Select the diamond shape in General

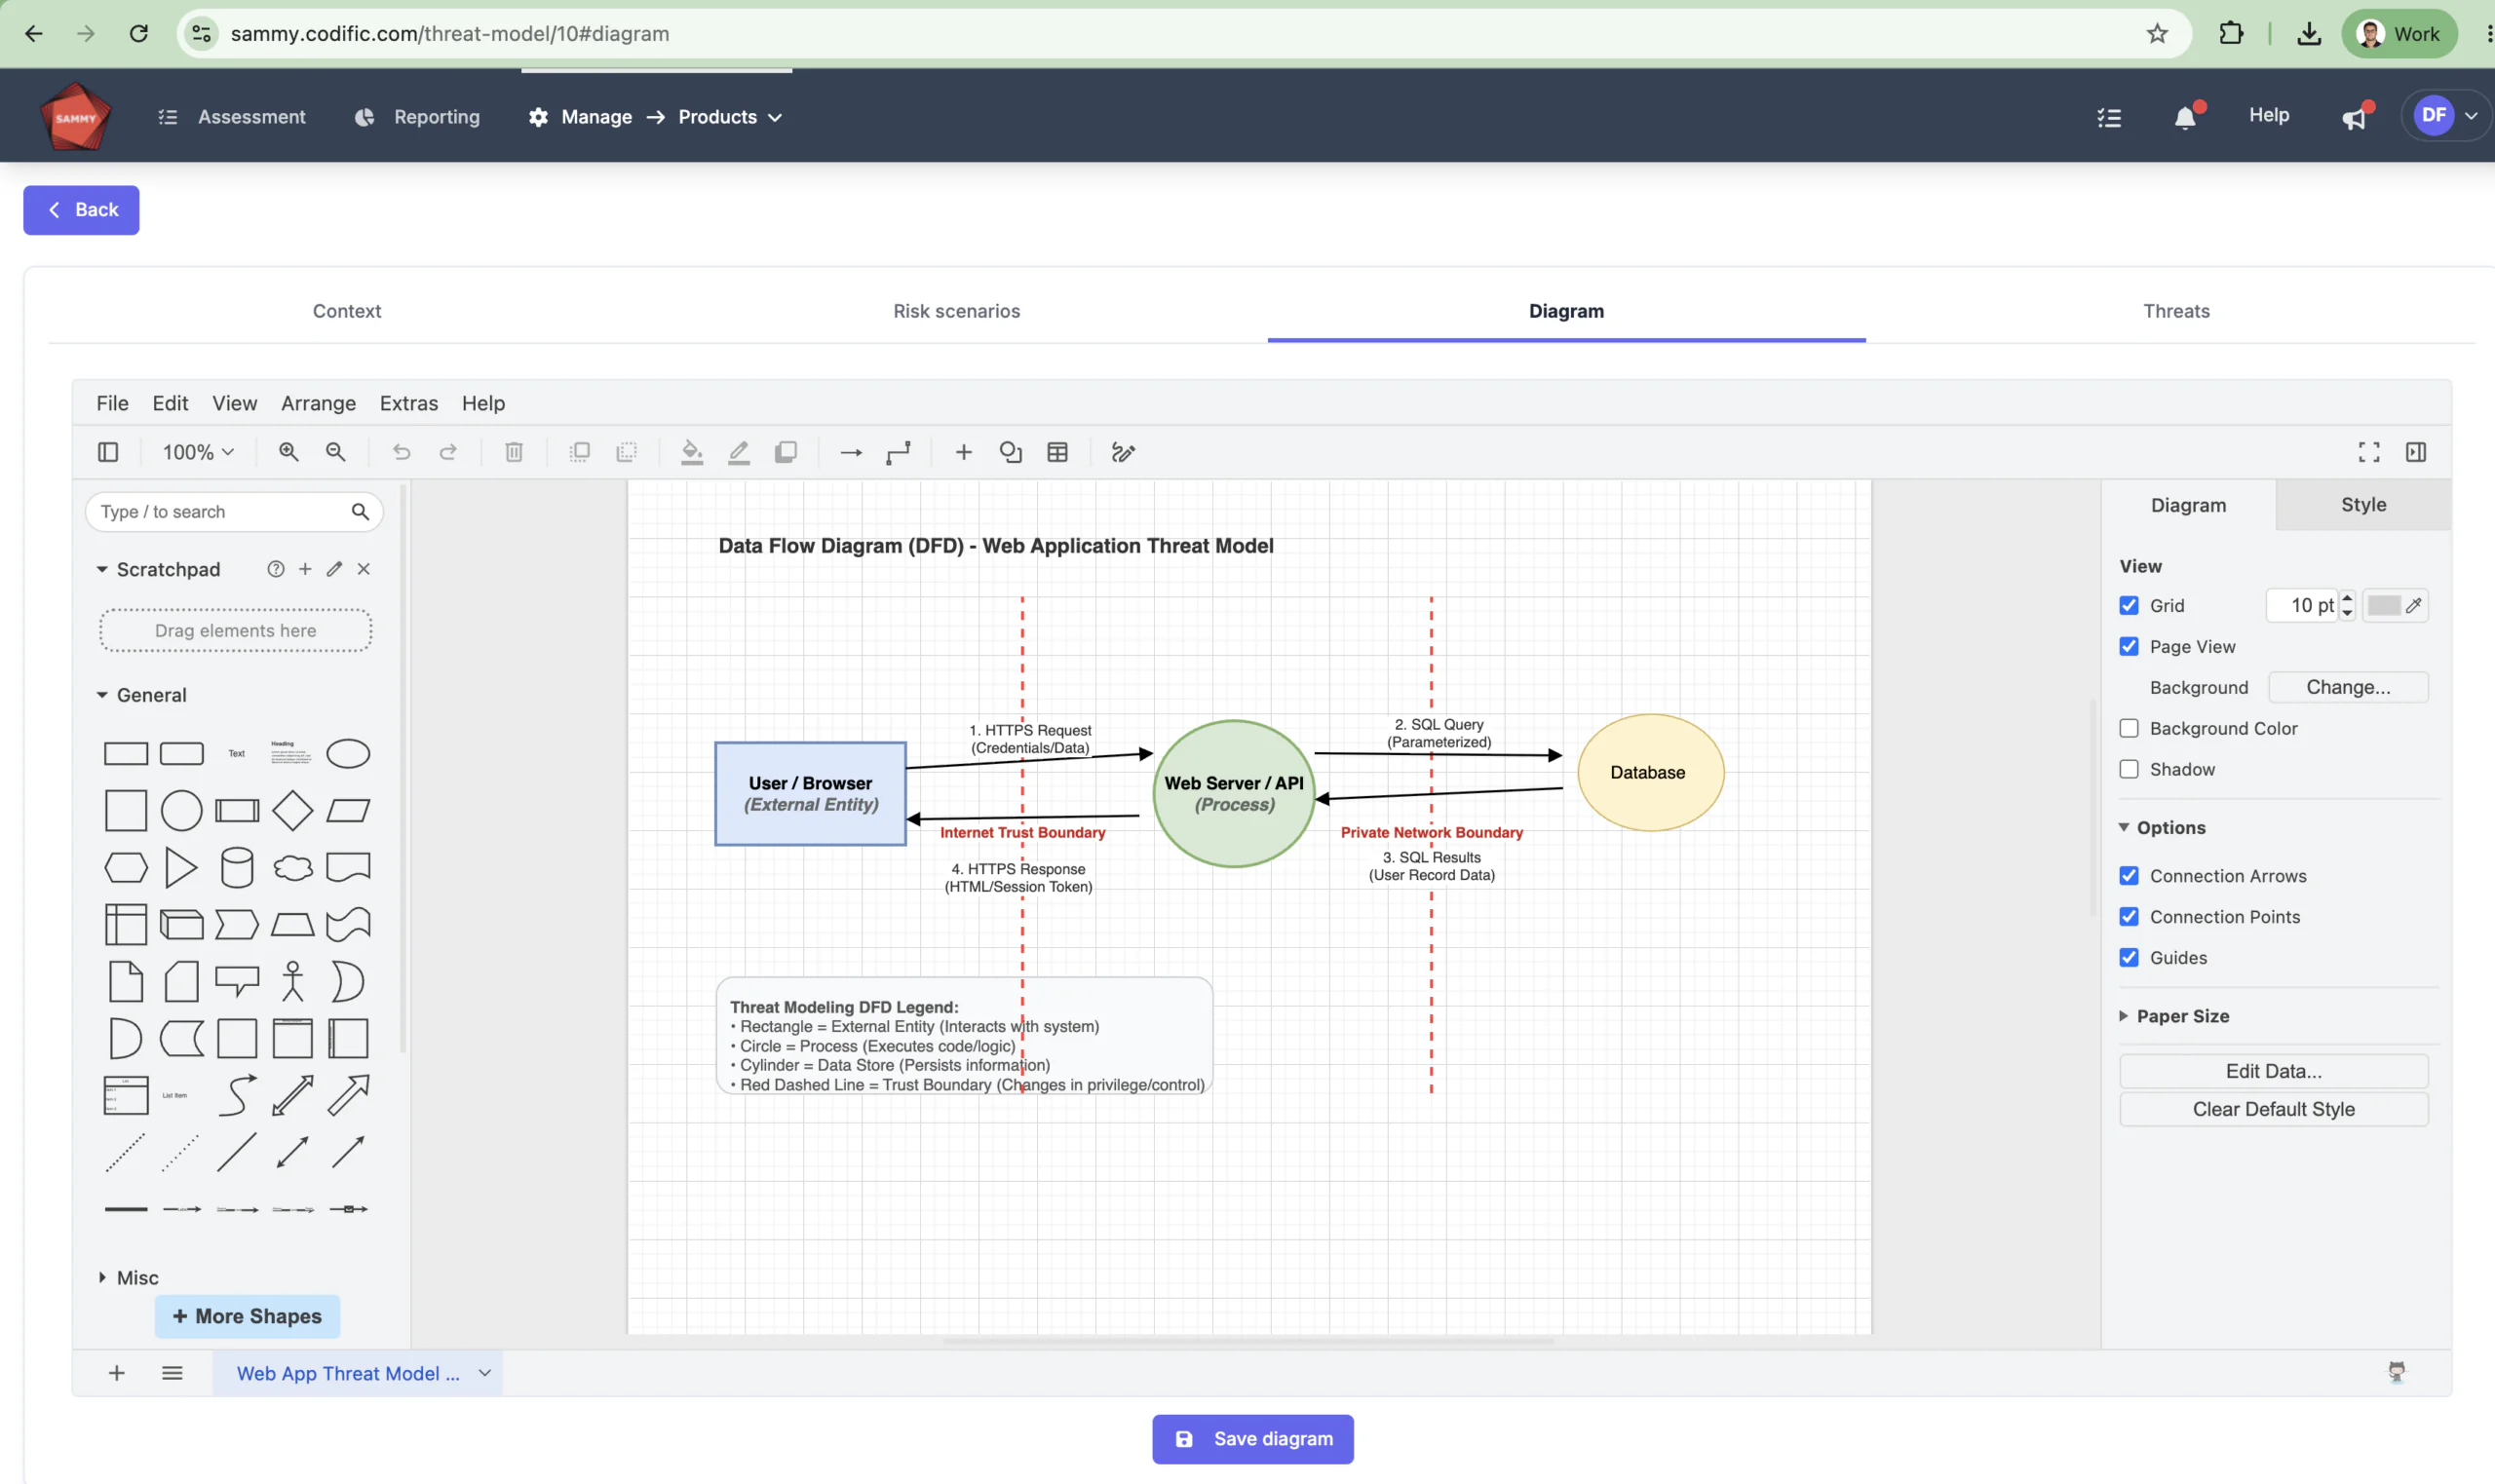(x=293, y=810)
